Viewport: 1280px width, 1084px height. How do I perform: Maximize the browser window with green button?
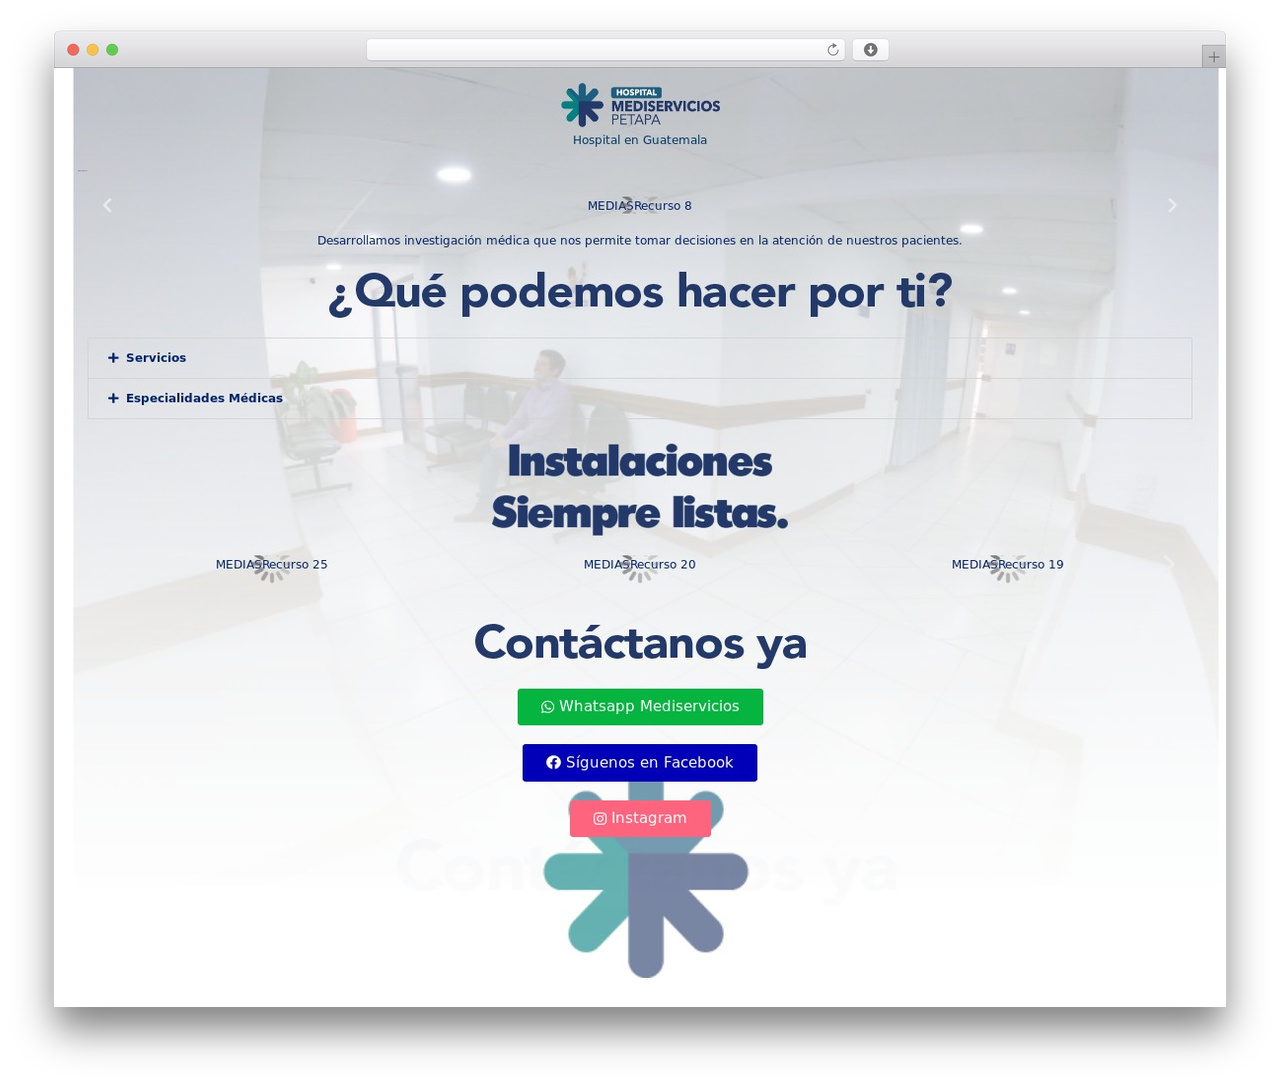pos(112,50)
